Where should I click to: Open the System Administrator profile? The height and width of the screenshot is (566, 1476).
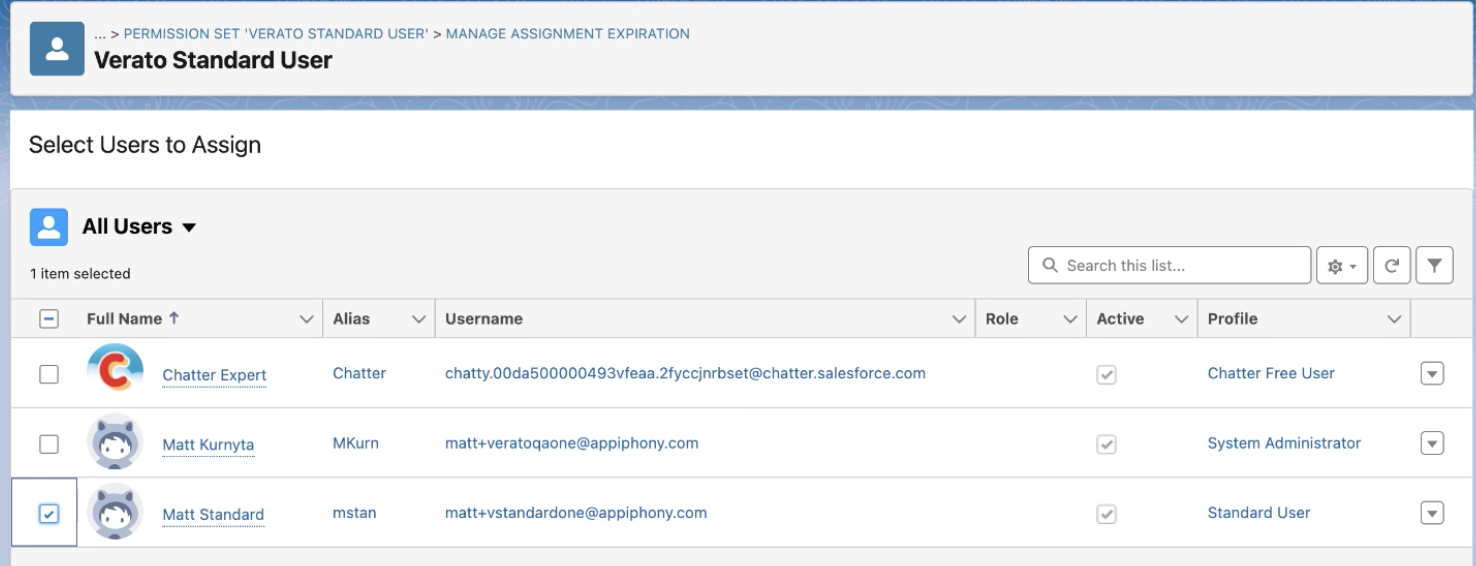coord(1284,443)
